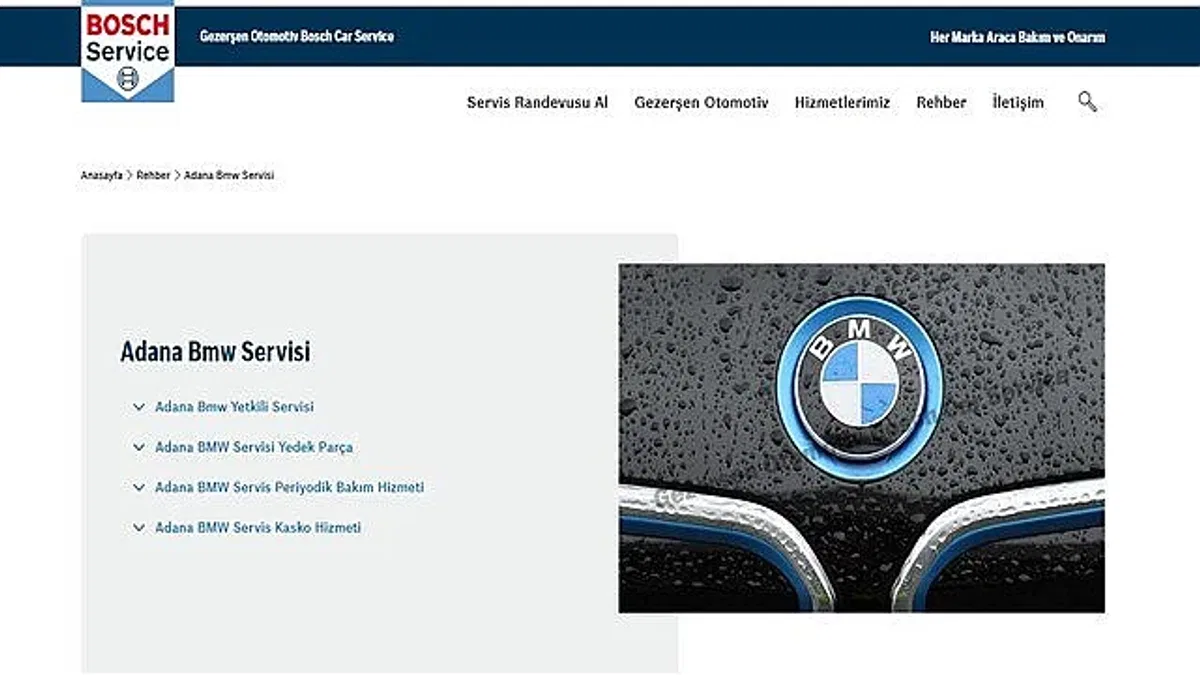Viewport: 1200px width, 675px height.
Task: Click the BMW emblem photo
Action: point(862,438)
